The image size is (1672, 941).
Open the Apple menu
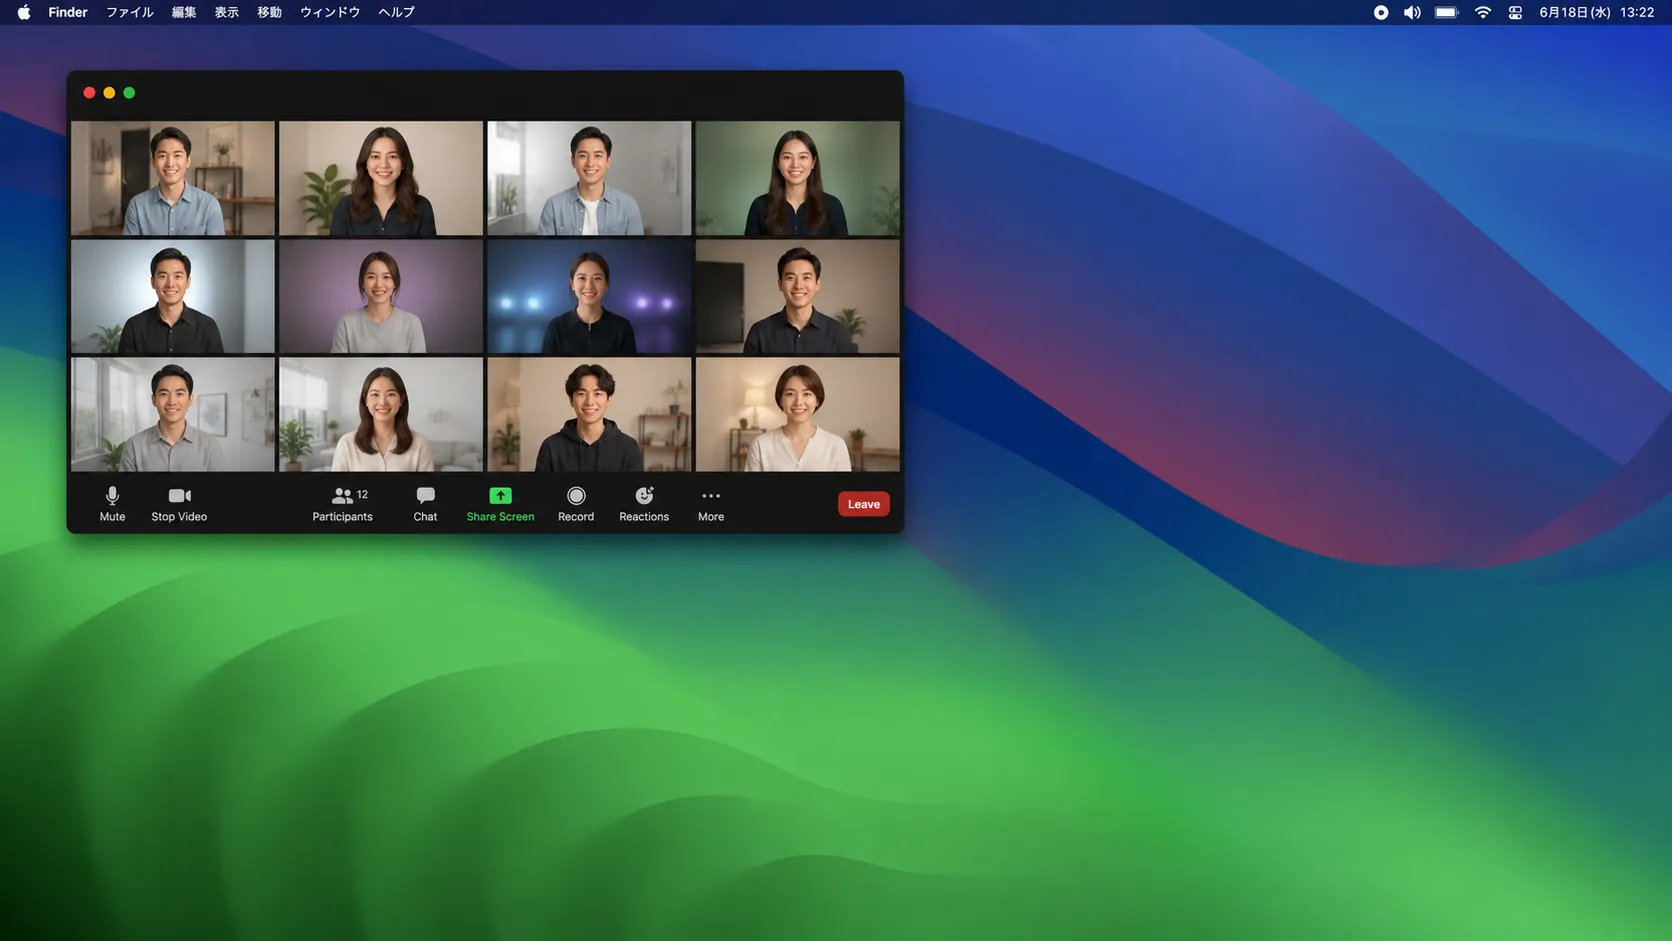[x=24, y=12]
